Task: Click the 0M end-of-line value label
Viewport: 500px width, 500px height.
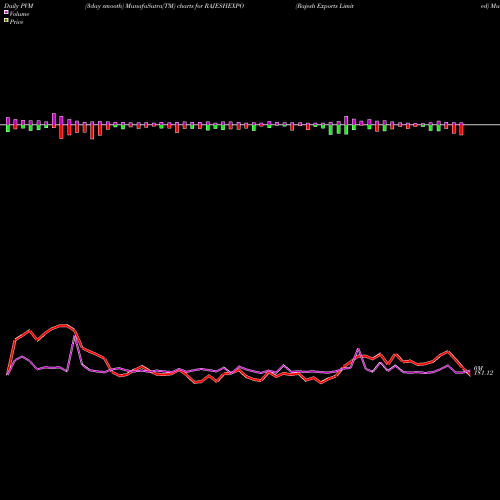Action: pyautogui.click(x=479, y=368)
